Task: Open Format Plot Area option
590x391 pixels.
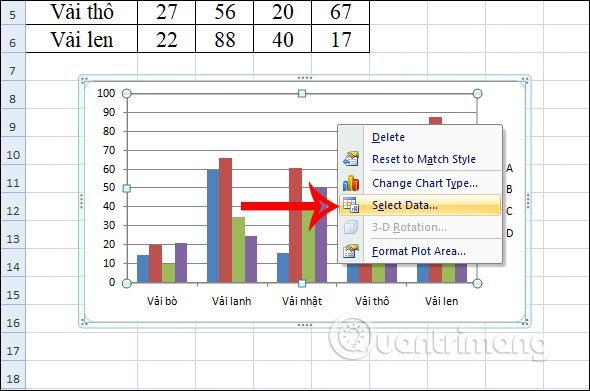Action: [419, 251]
